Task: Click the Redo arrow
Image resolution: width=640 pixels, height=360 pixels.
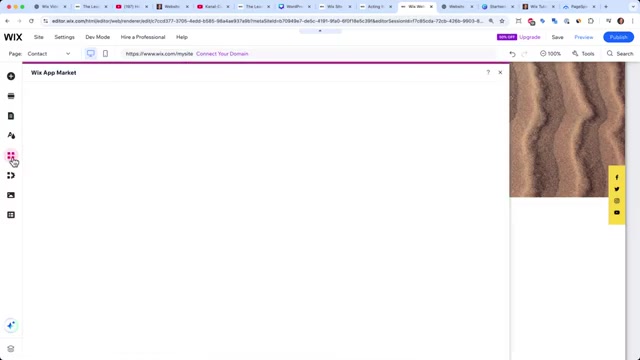Action: (524, 54)
